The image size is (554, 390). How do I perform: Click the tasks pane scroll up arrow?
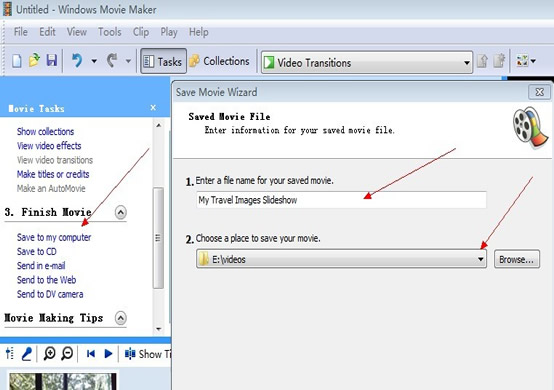(x=159, y=125)
